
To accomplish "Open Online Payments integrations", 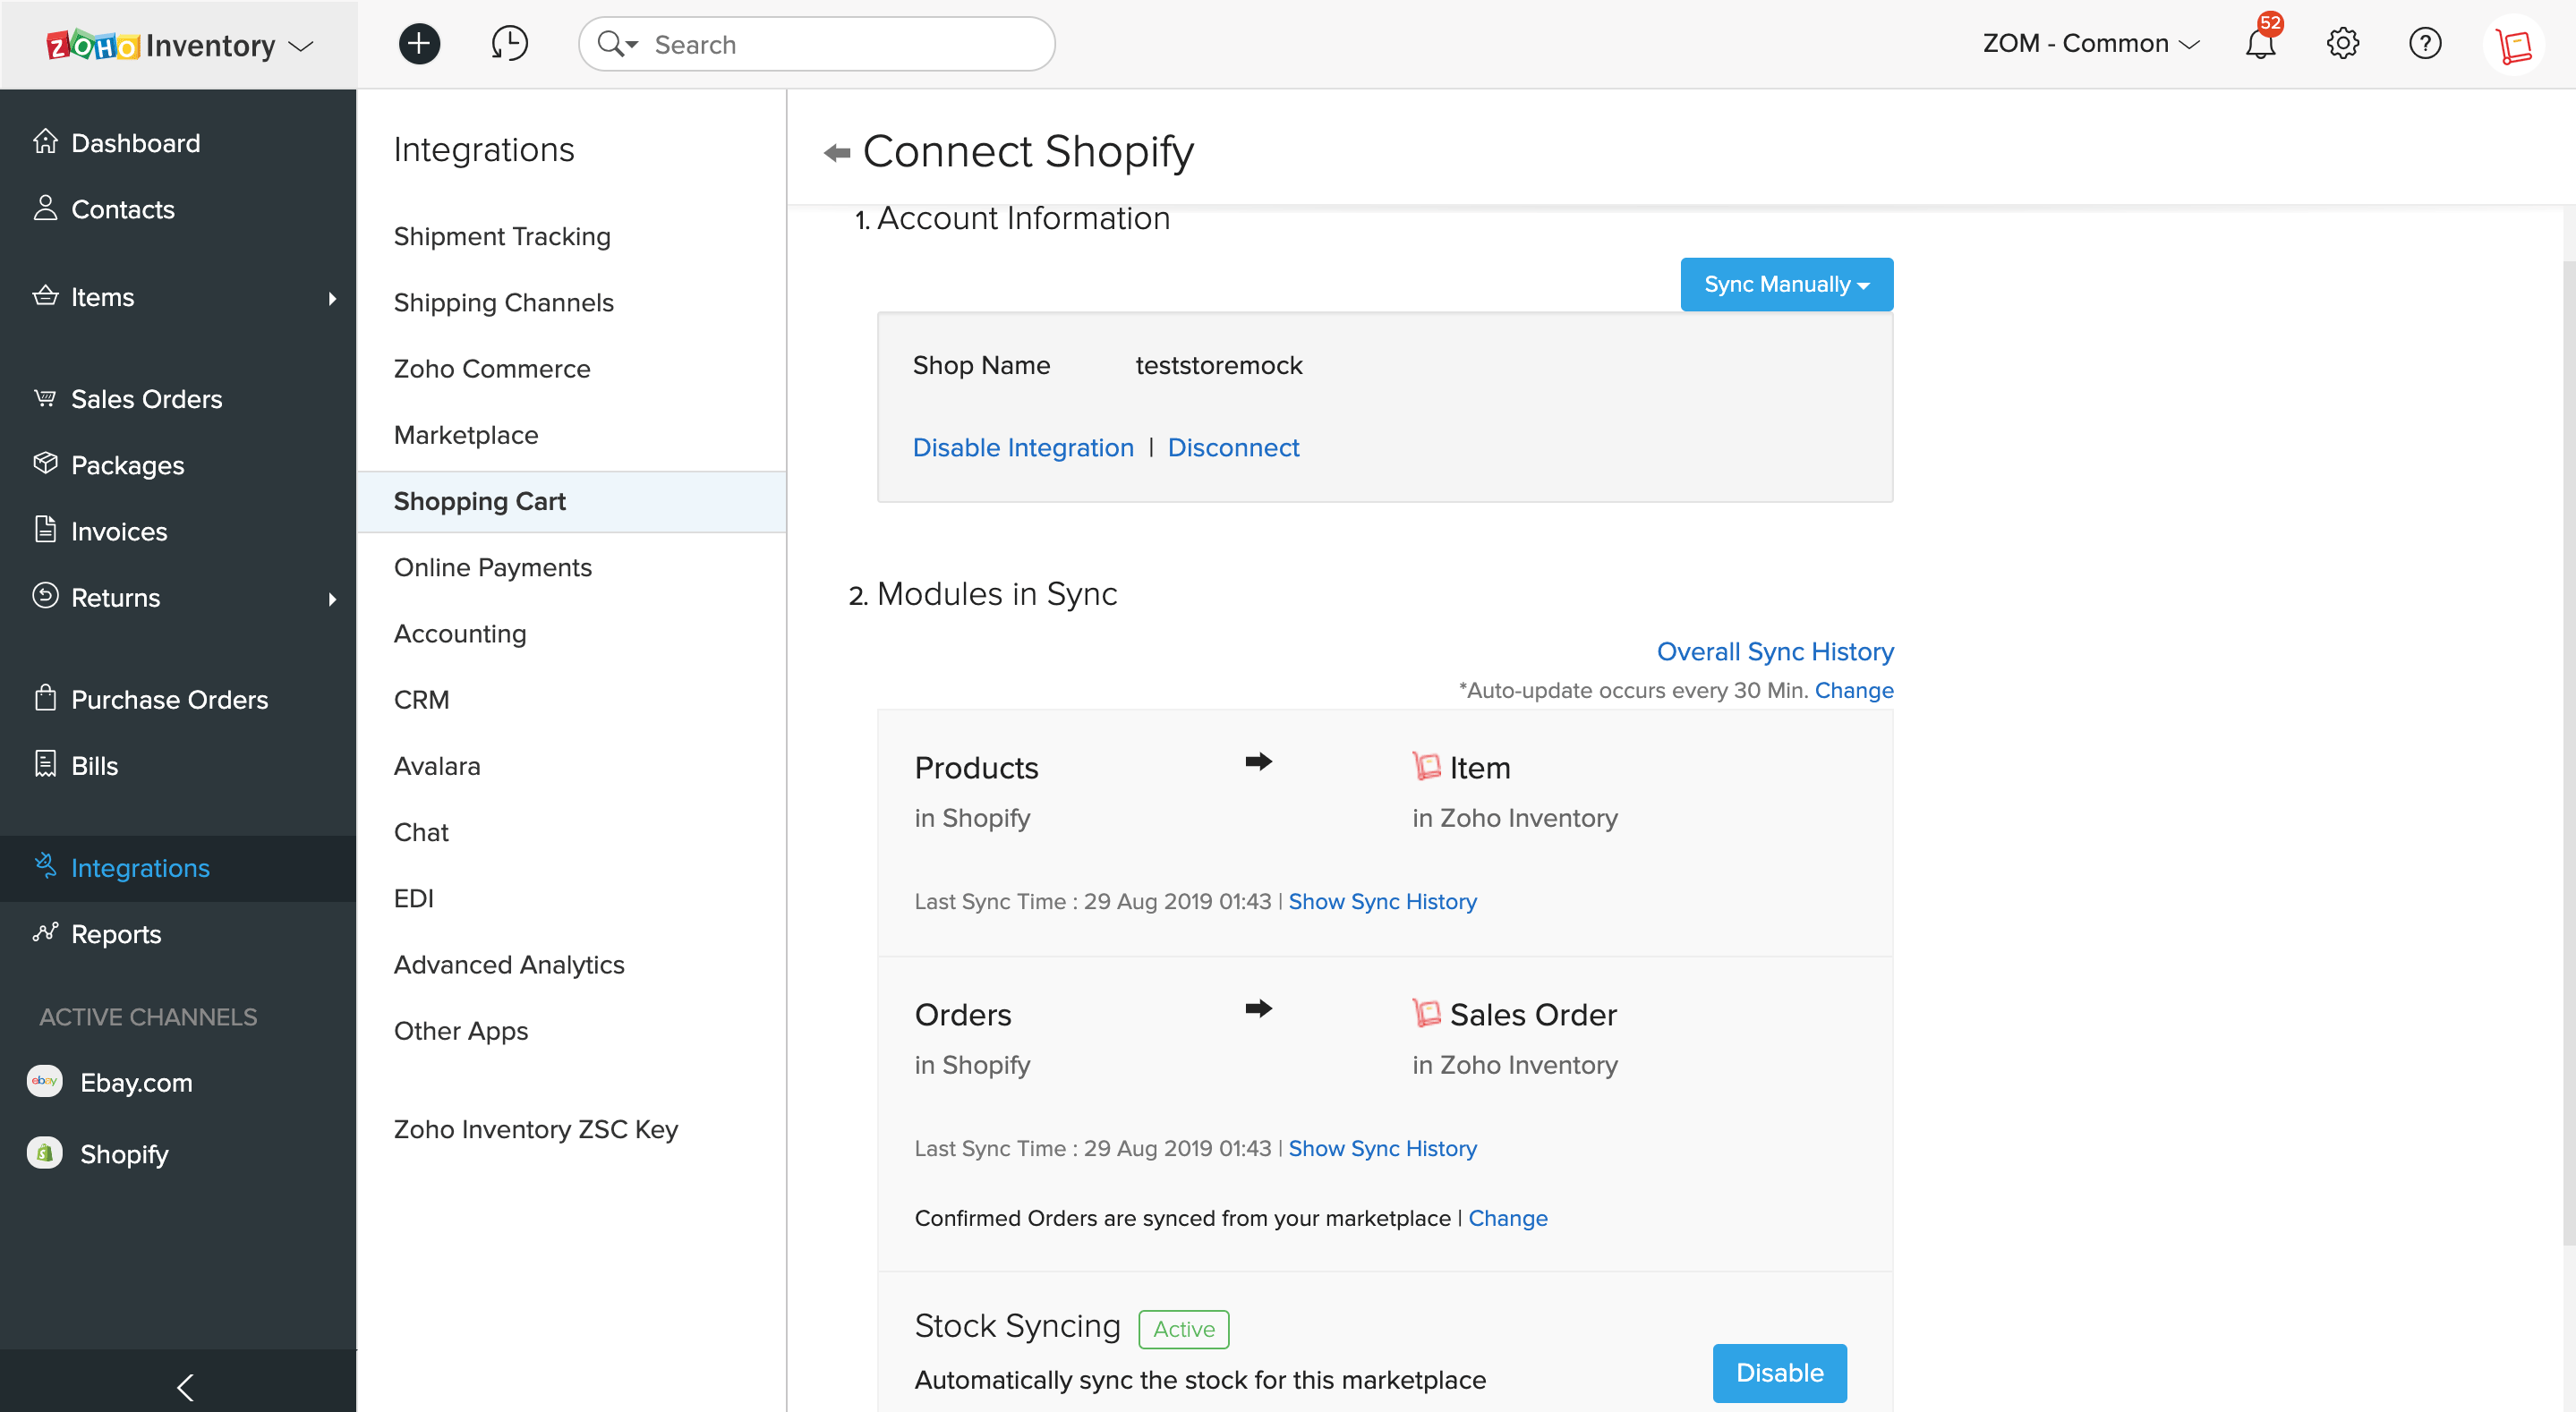I will (x=493, y=567).
